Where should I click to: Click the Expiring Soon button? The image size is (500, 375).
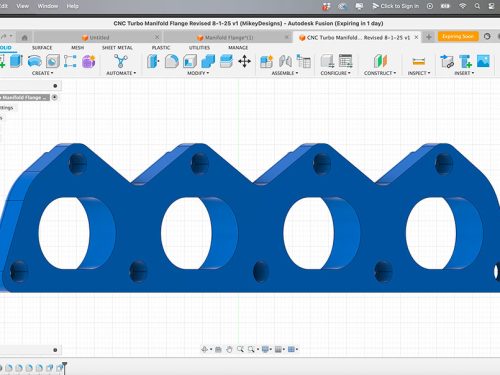[458, 36]
